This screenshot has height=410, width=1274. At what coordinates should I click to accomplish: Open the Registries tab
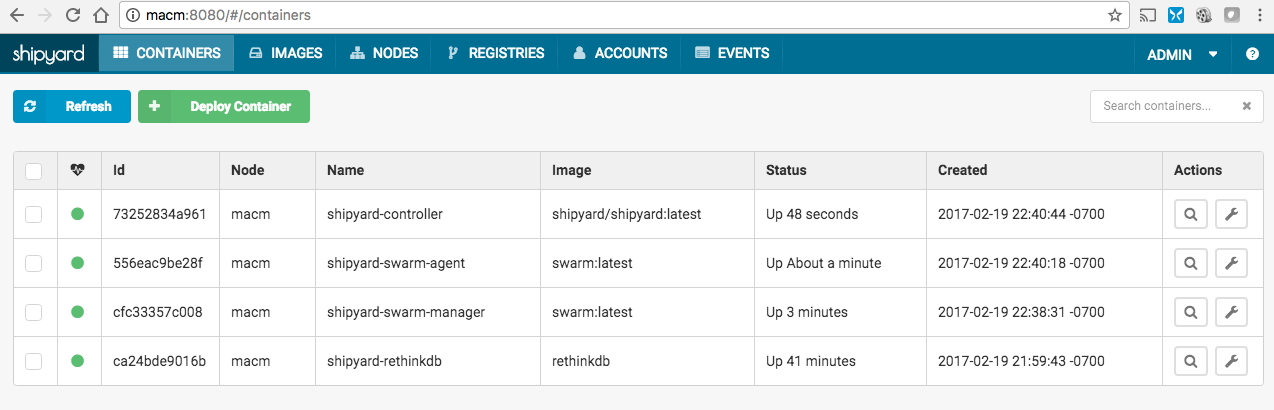pos(496,53)
